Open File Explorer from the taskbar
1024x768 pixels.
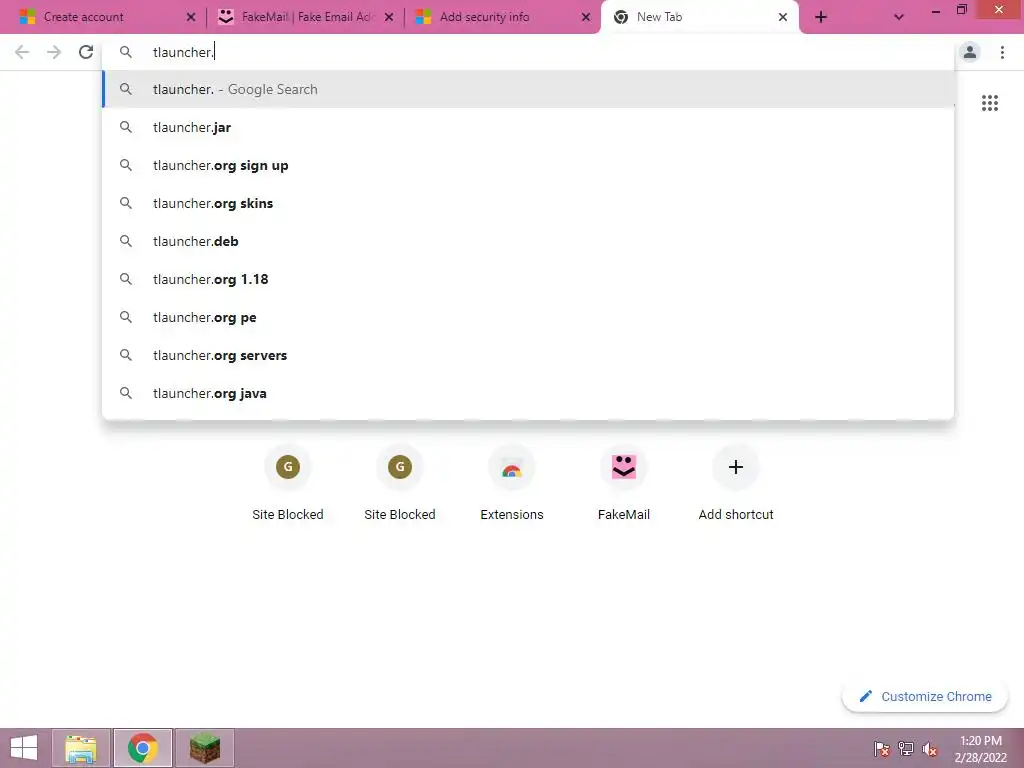81,748
